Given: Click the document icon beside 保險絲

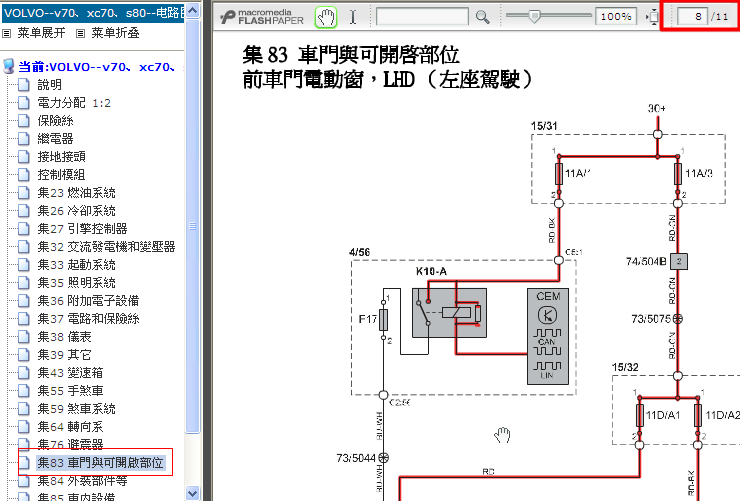Looking at the screenshot, I should click(x=24, y=121).
